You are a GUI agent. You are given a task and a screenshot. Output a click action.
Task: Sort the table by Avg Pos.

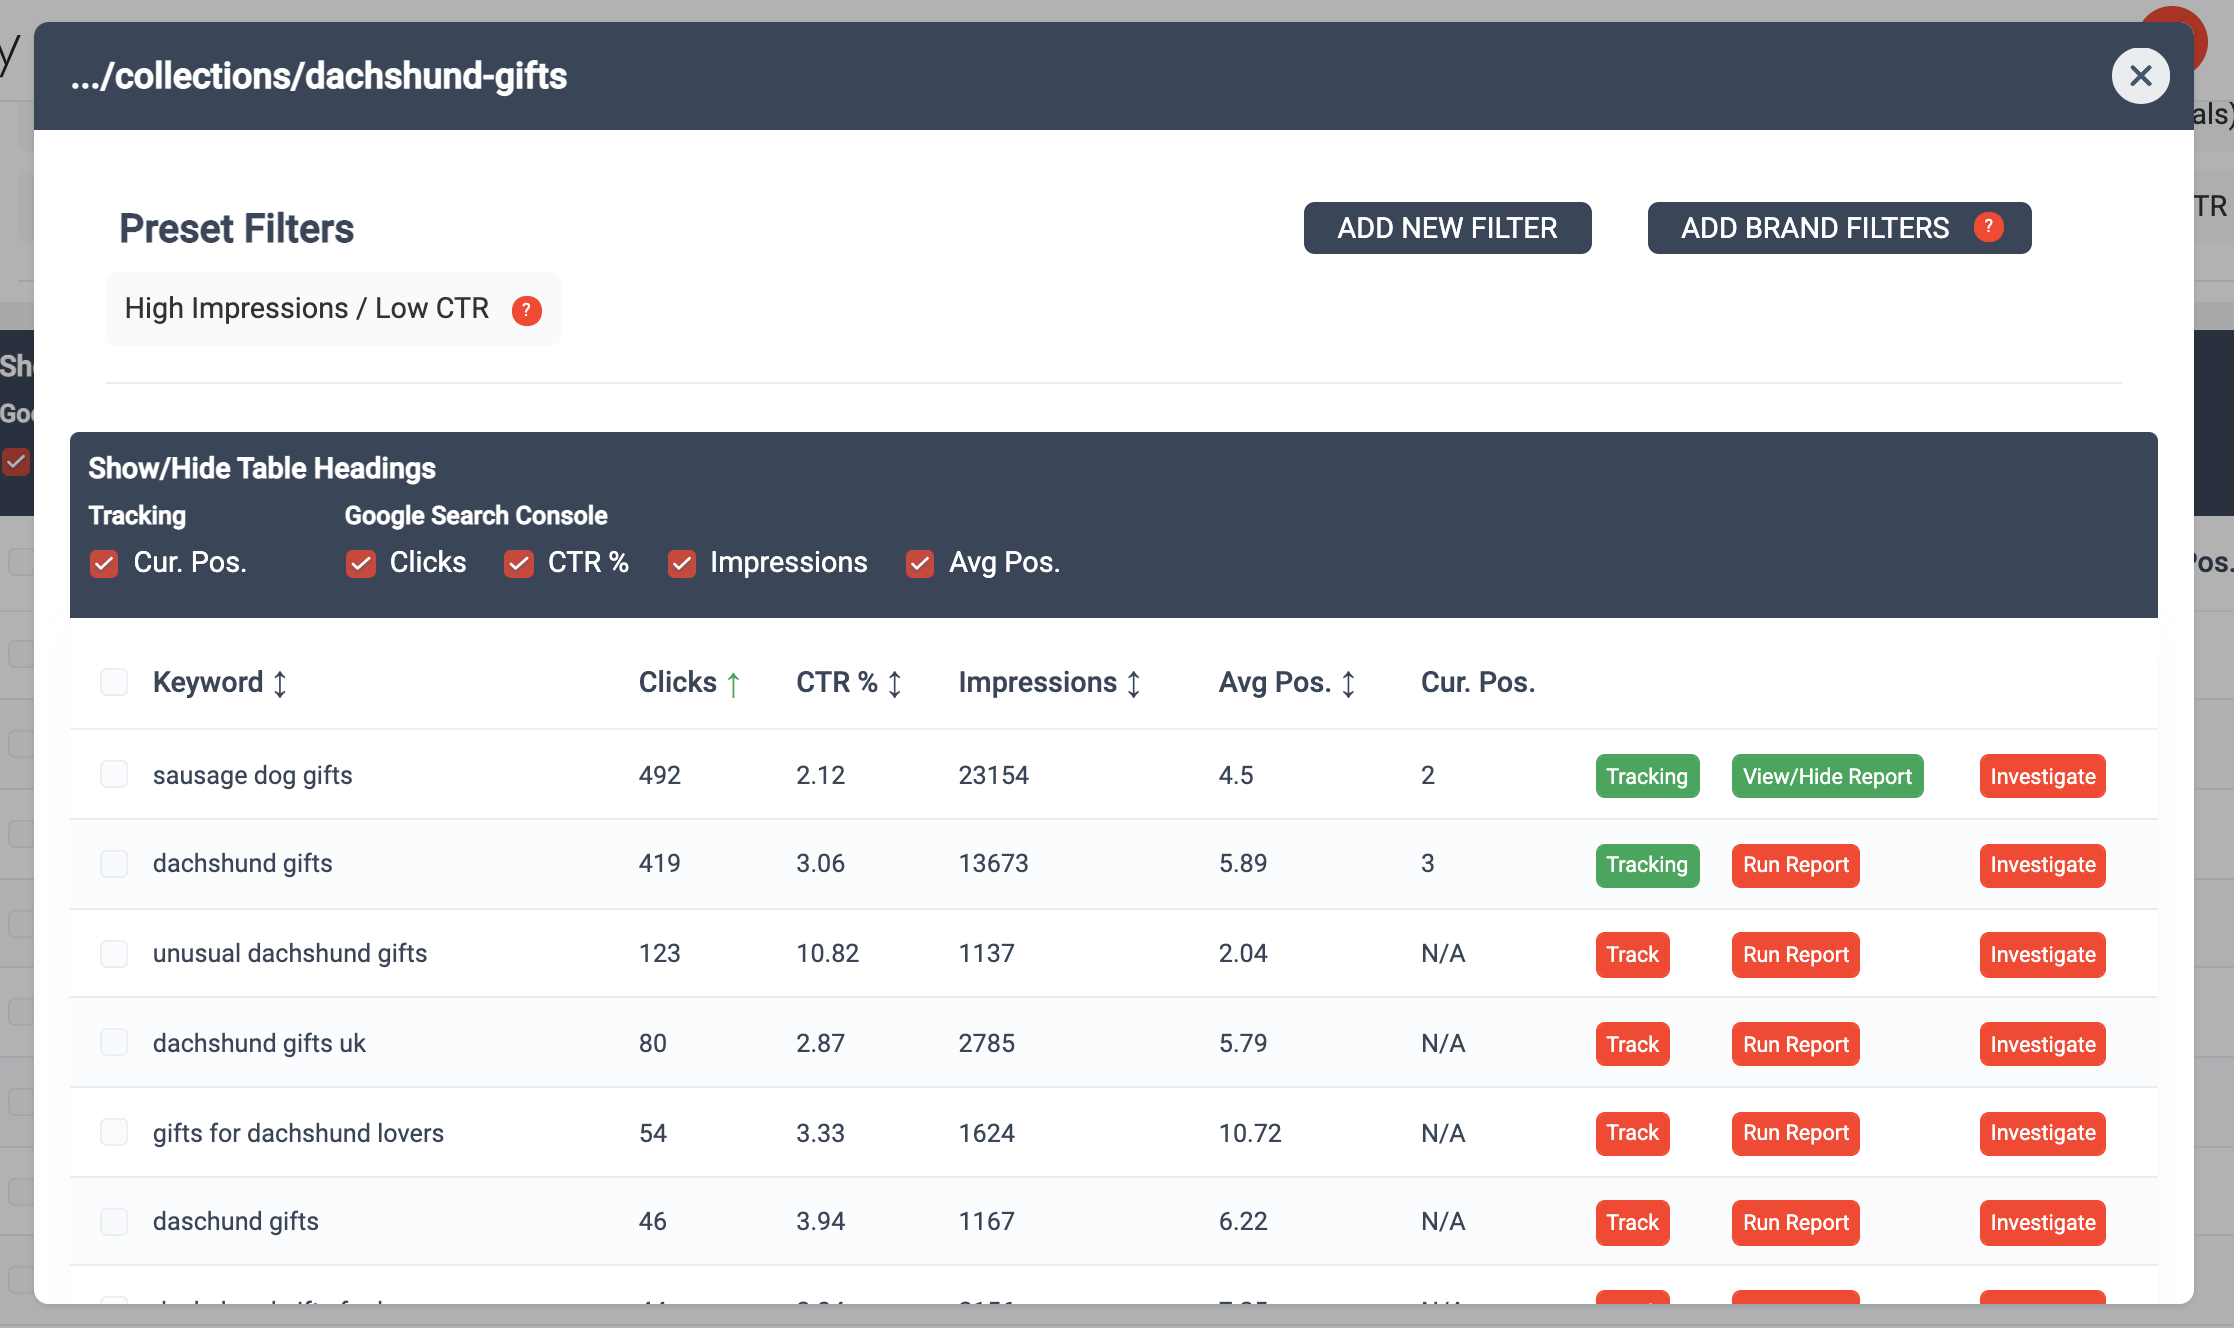1348,683
